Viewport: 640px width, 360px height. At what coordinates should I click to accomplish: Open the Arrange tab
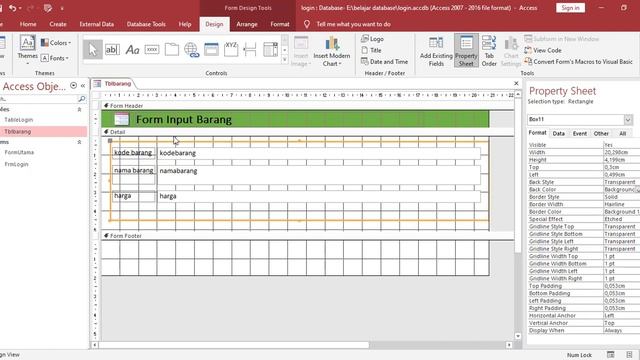pyautogui.click(x=247, y=24)
